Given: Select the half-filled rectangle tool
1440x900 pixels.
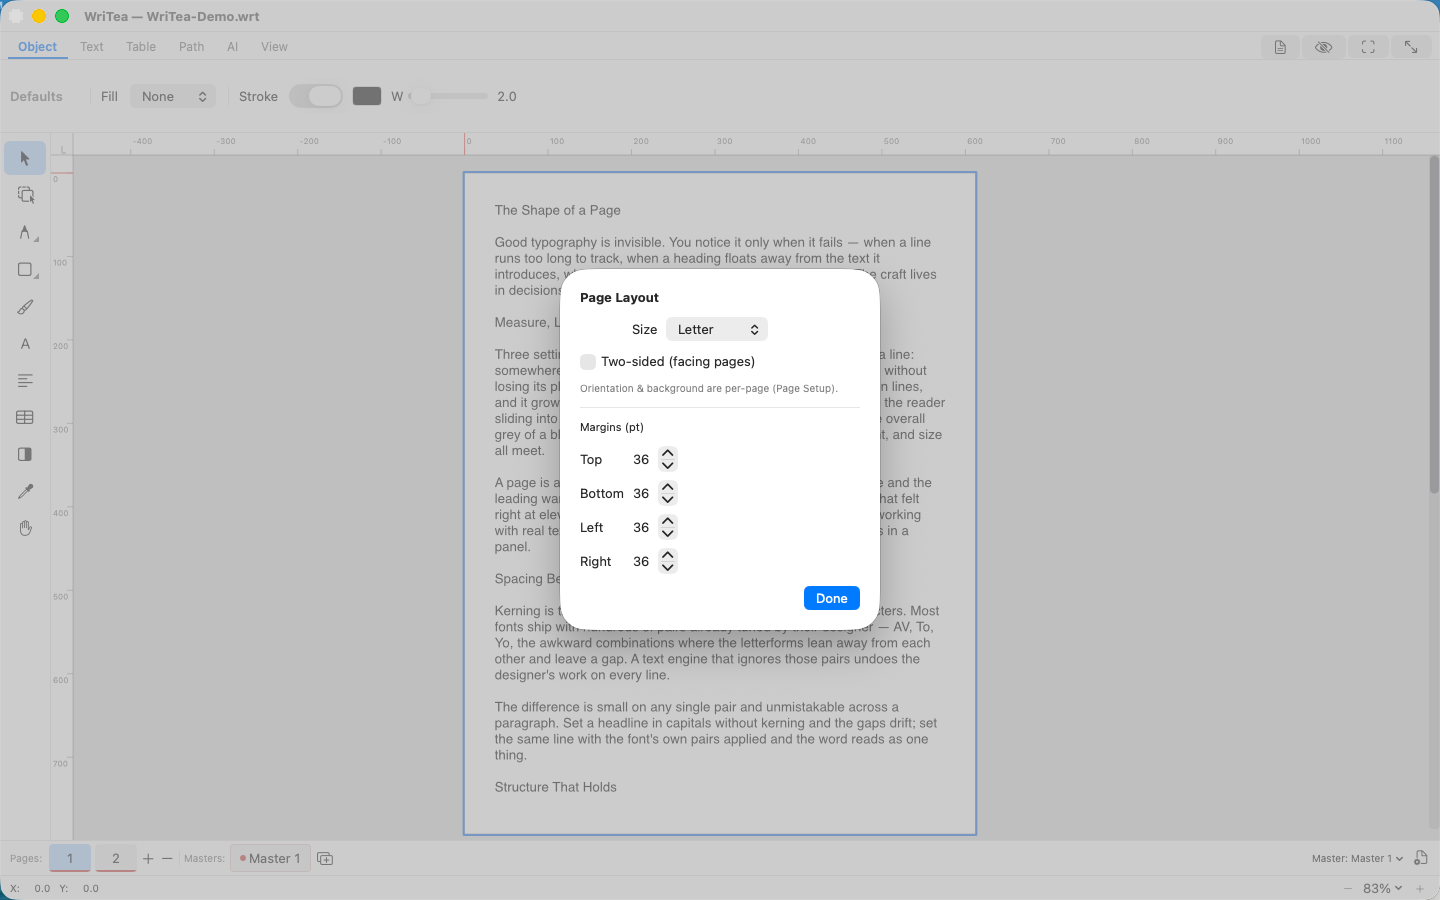Looking at the screenshot, I should point(25,454).
